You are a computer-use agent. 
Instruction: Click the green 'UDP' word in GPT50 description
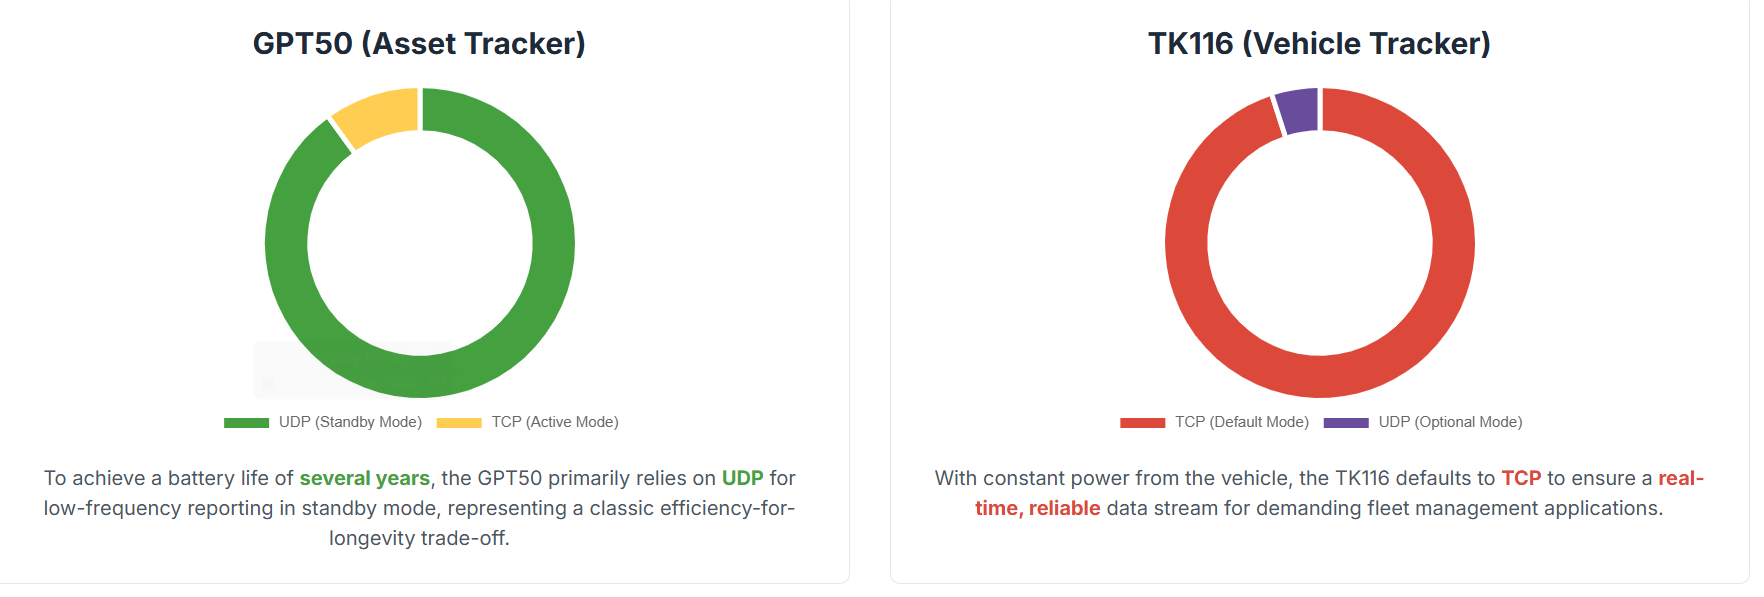tap(742, 478)
